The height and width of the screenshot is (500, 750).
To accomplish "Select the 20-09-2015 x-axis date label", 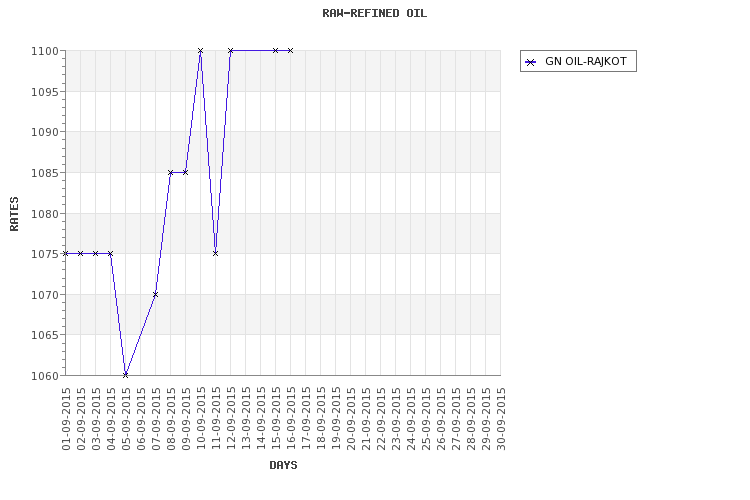I will tap(351, 419).
